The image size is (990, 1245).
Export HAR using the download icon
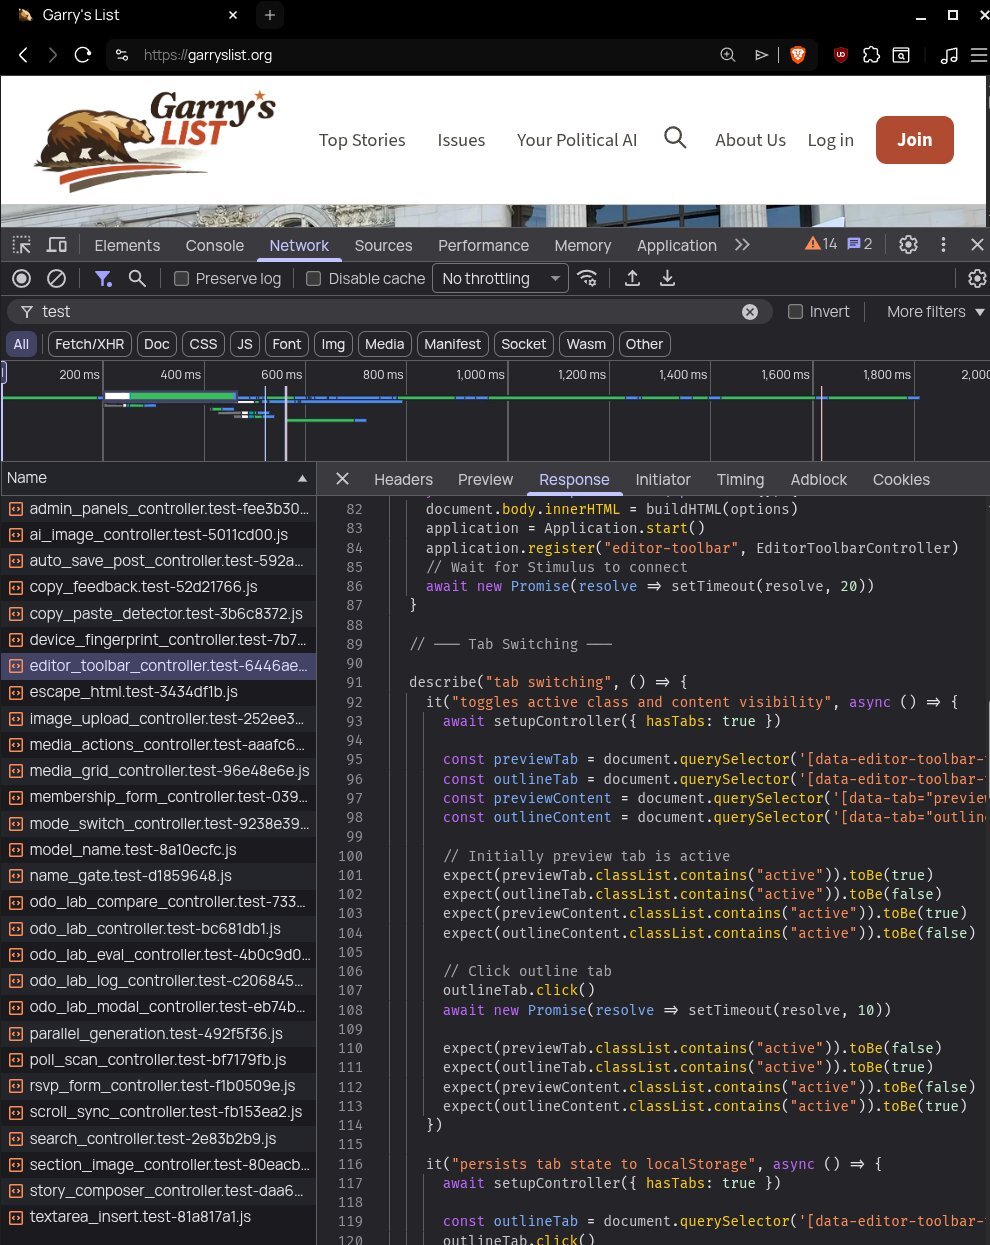point(667,278)
